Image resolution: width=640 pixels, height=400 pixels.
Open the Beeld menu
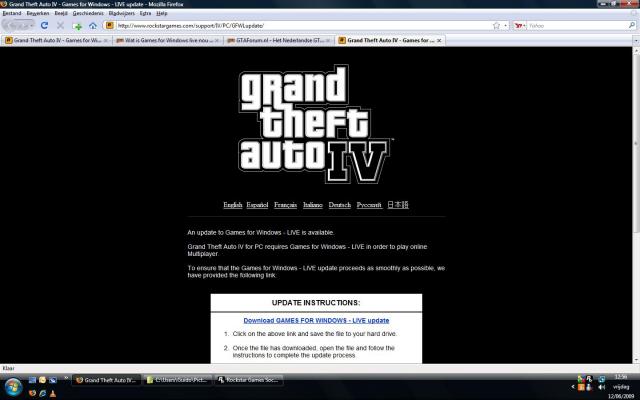tap(61, 13)
